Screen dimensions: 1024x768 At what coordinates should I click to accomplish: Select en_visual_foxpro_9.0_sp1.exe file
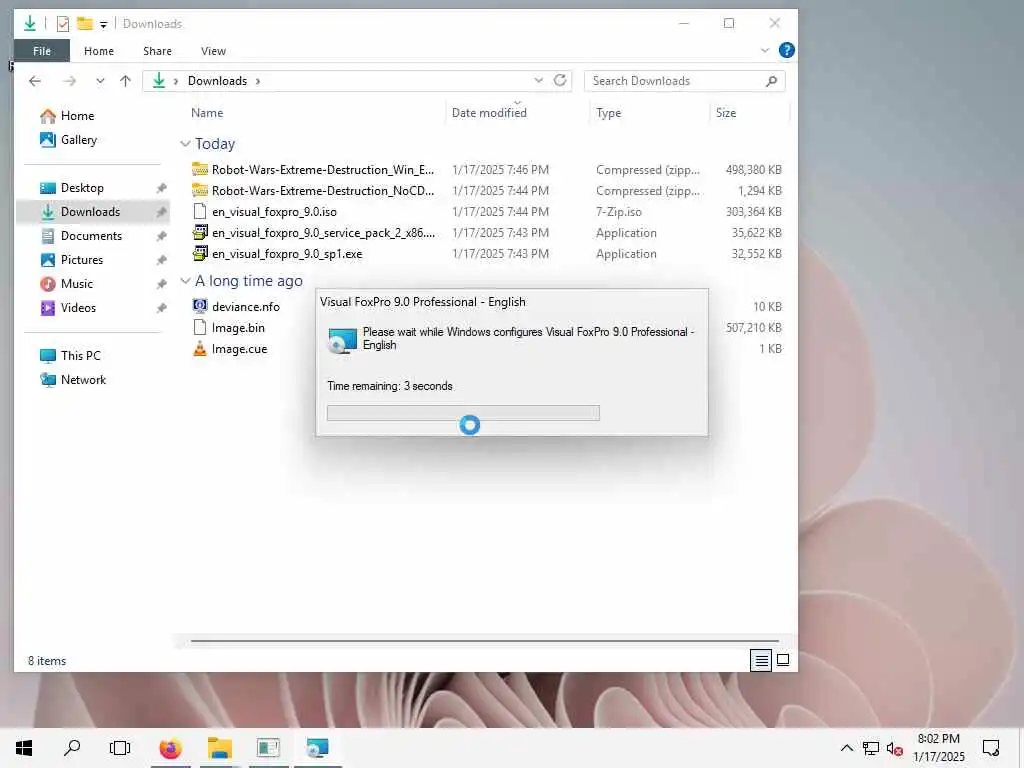pyautogui.click(x=287, y=254)
